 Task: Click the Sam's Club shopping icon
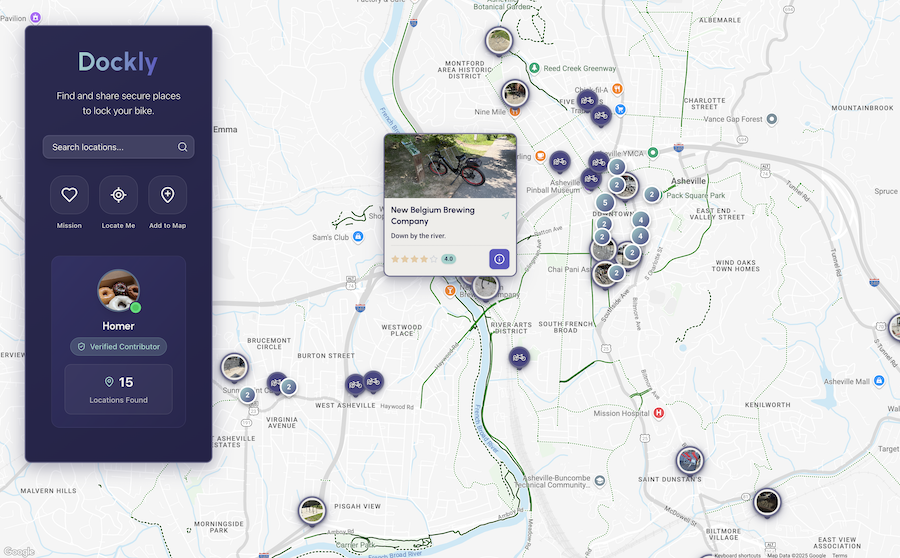click(x=358, y=237)
